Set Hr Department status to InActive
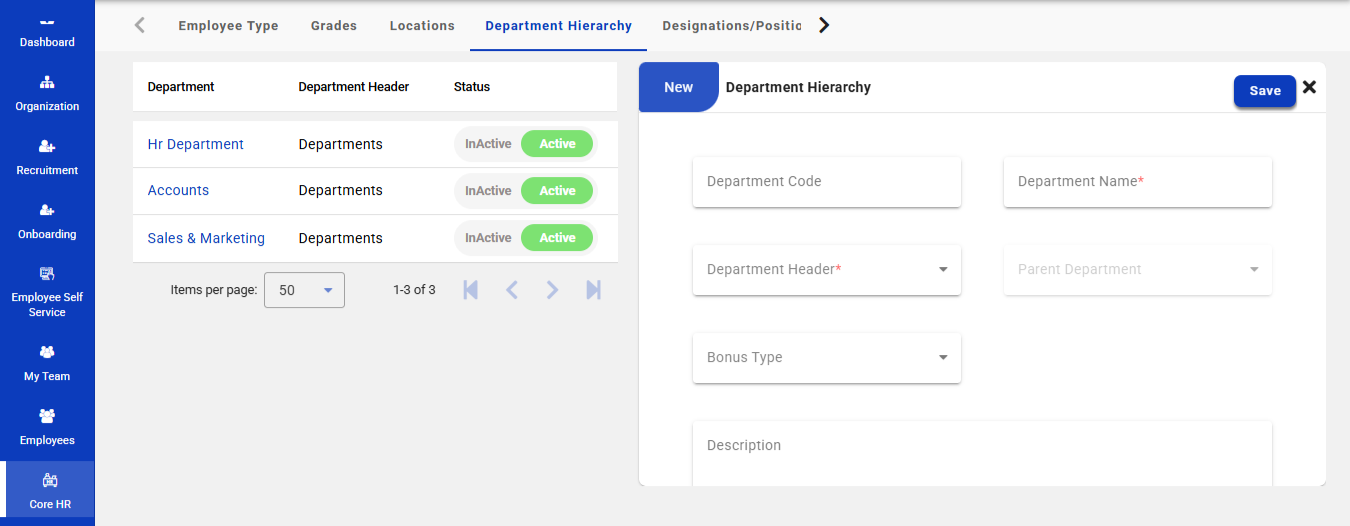1350x526 pixels. coord(488,144)
